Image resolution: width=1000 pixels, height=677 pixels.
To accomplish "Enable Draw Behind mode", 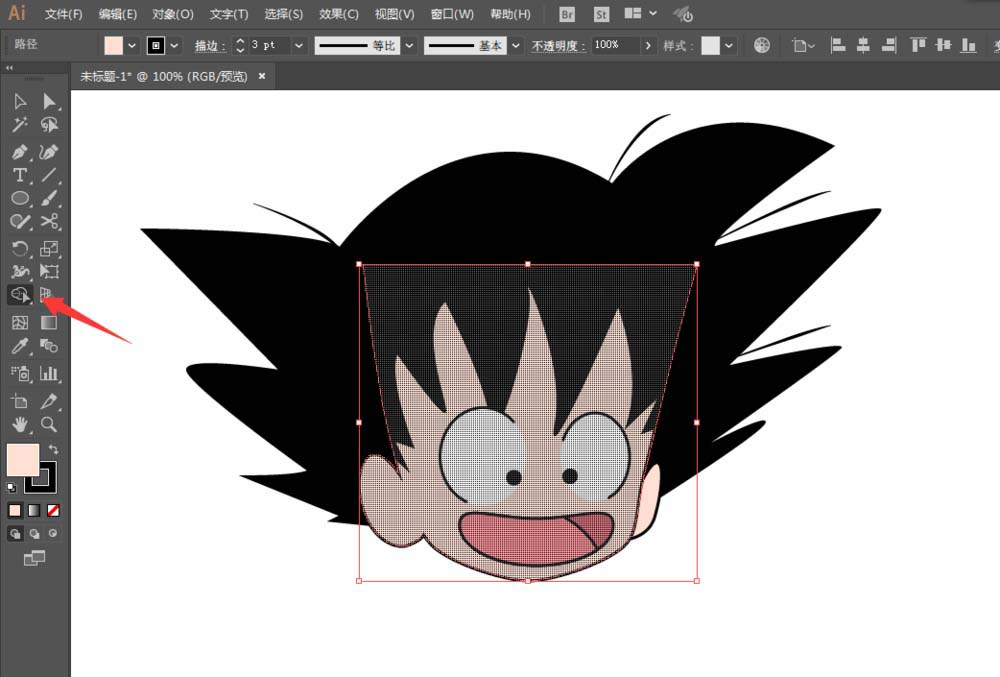I will 34,534.
